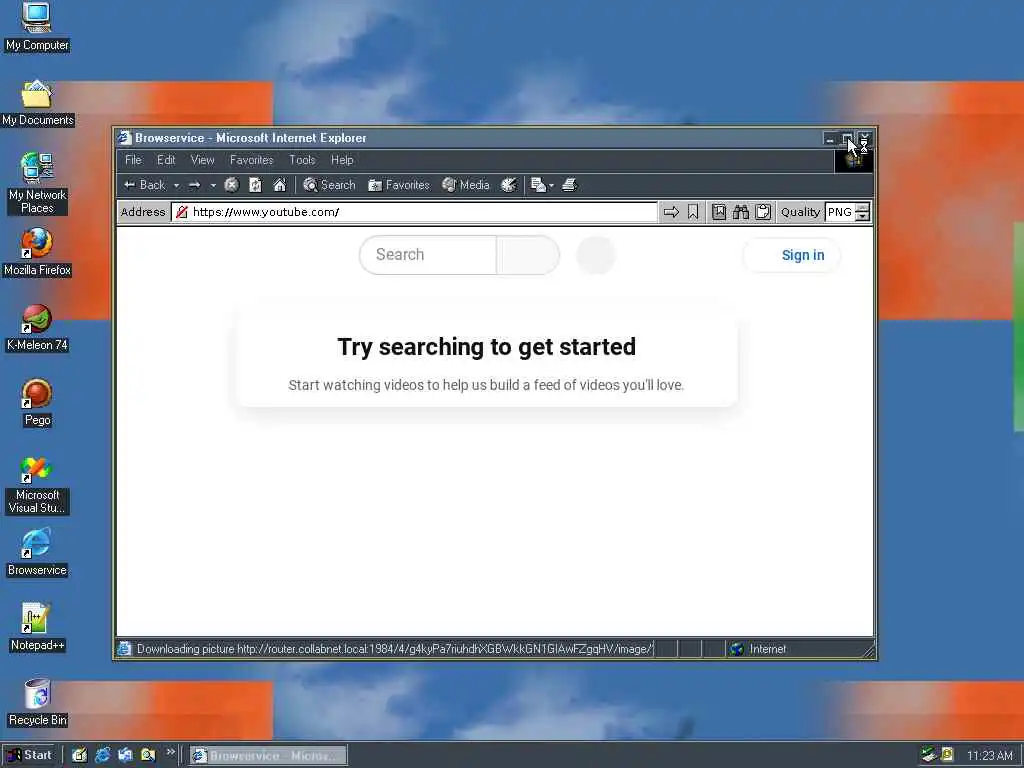Click the bookmark icon next to Go arrow
This screenshot has height=768, width=1024.
pos(693,212)
